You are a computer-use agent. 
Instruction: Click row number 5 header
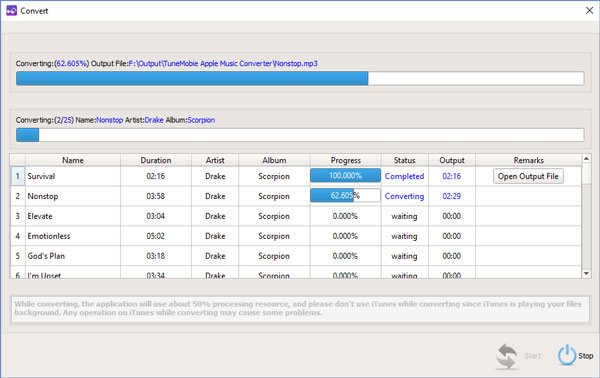(x=18, y=256)
